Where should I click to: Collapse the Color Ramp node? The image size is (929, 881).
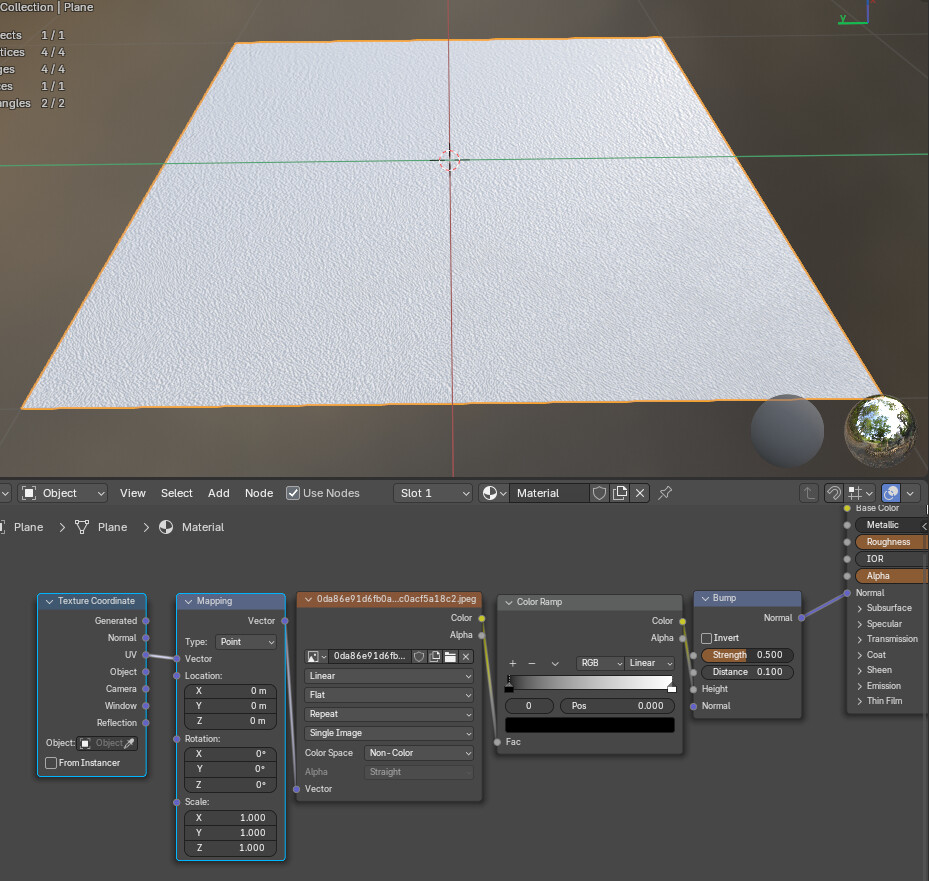508,603
